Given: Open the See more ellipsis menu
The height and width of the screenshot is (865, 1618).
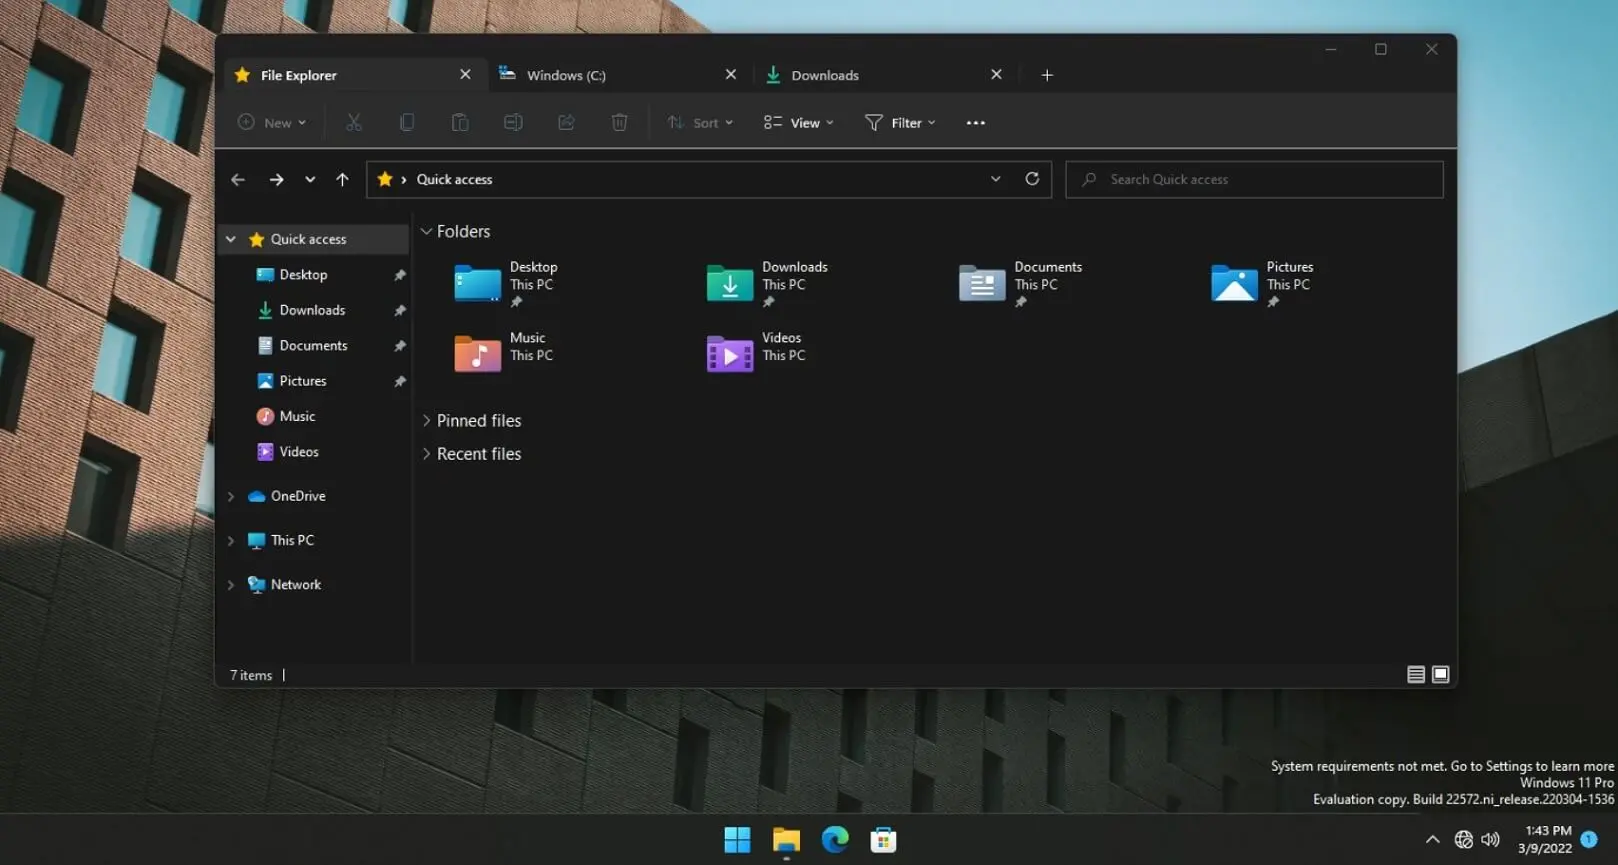Looking at the screenshot, I should click(x=975, y=122).
